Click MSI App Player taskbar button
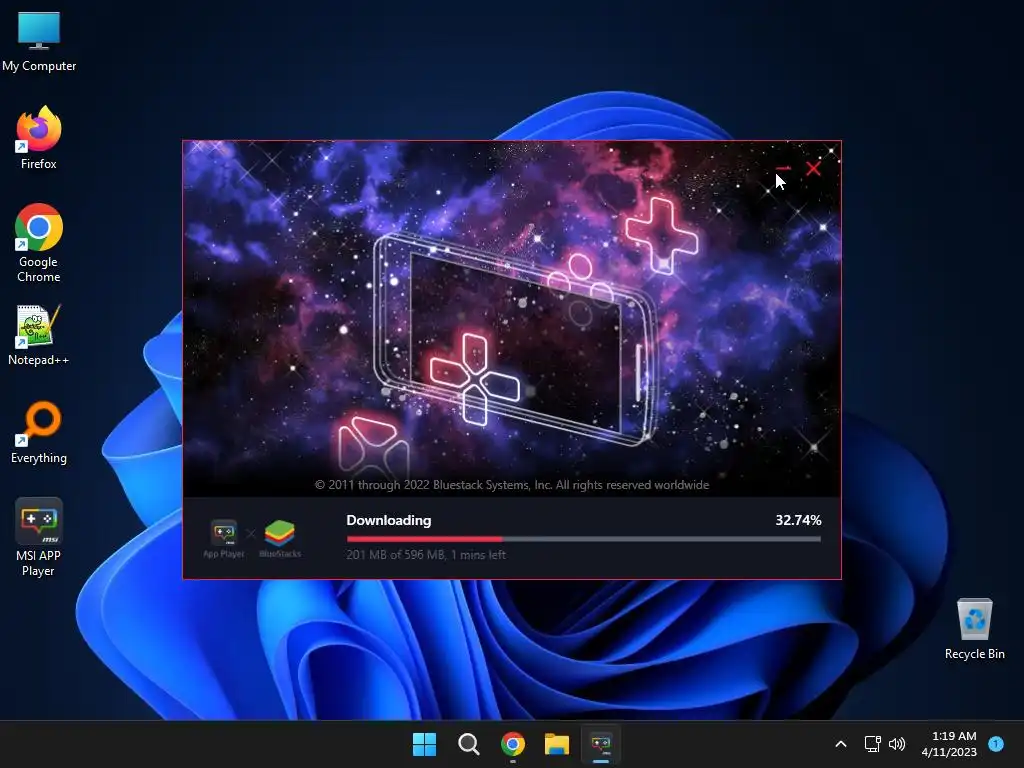The height and width of the screenshot is (768, 1024). click(601, 744)
